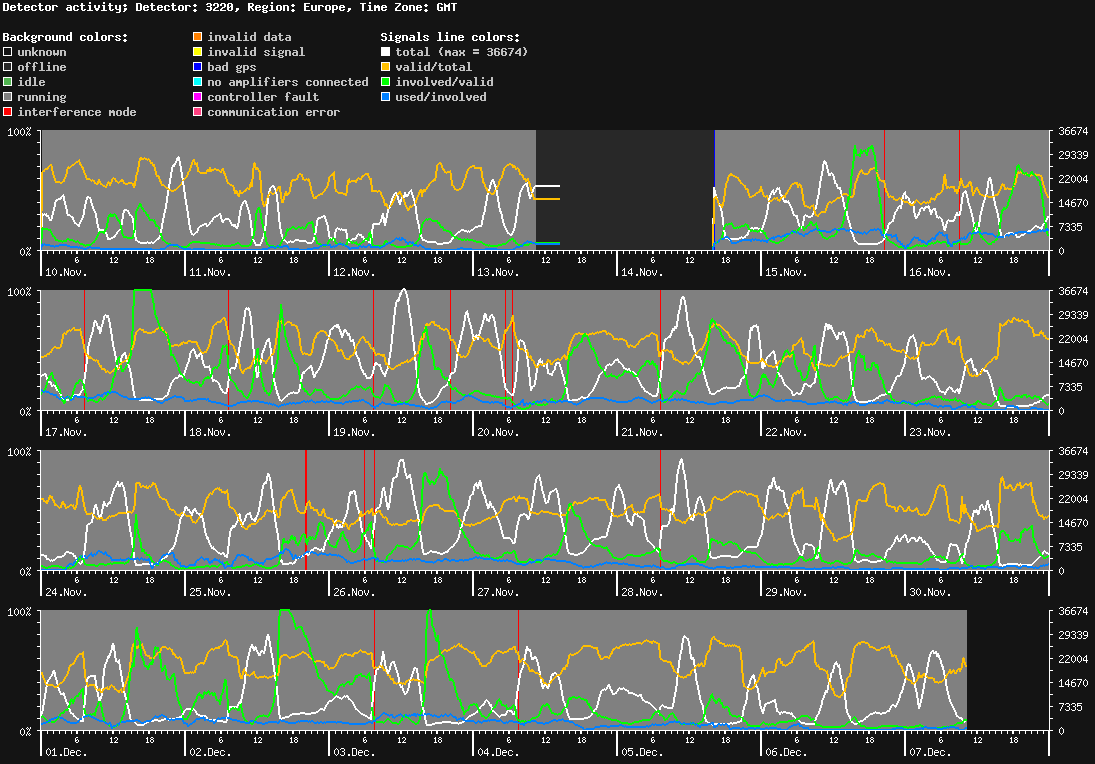The image size is (1095, 764).
Task: Click the '01.Dec.' date label
Action: [66, 751]
